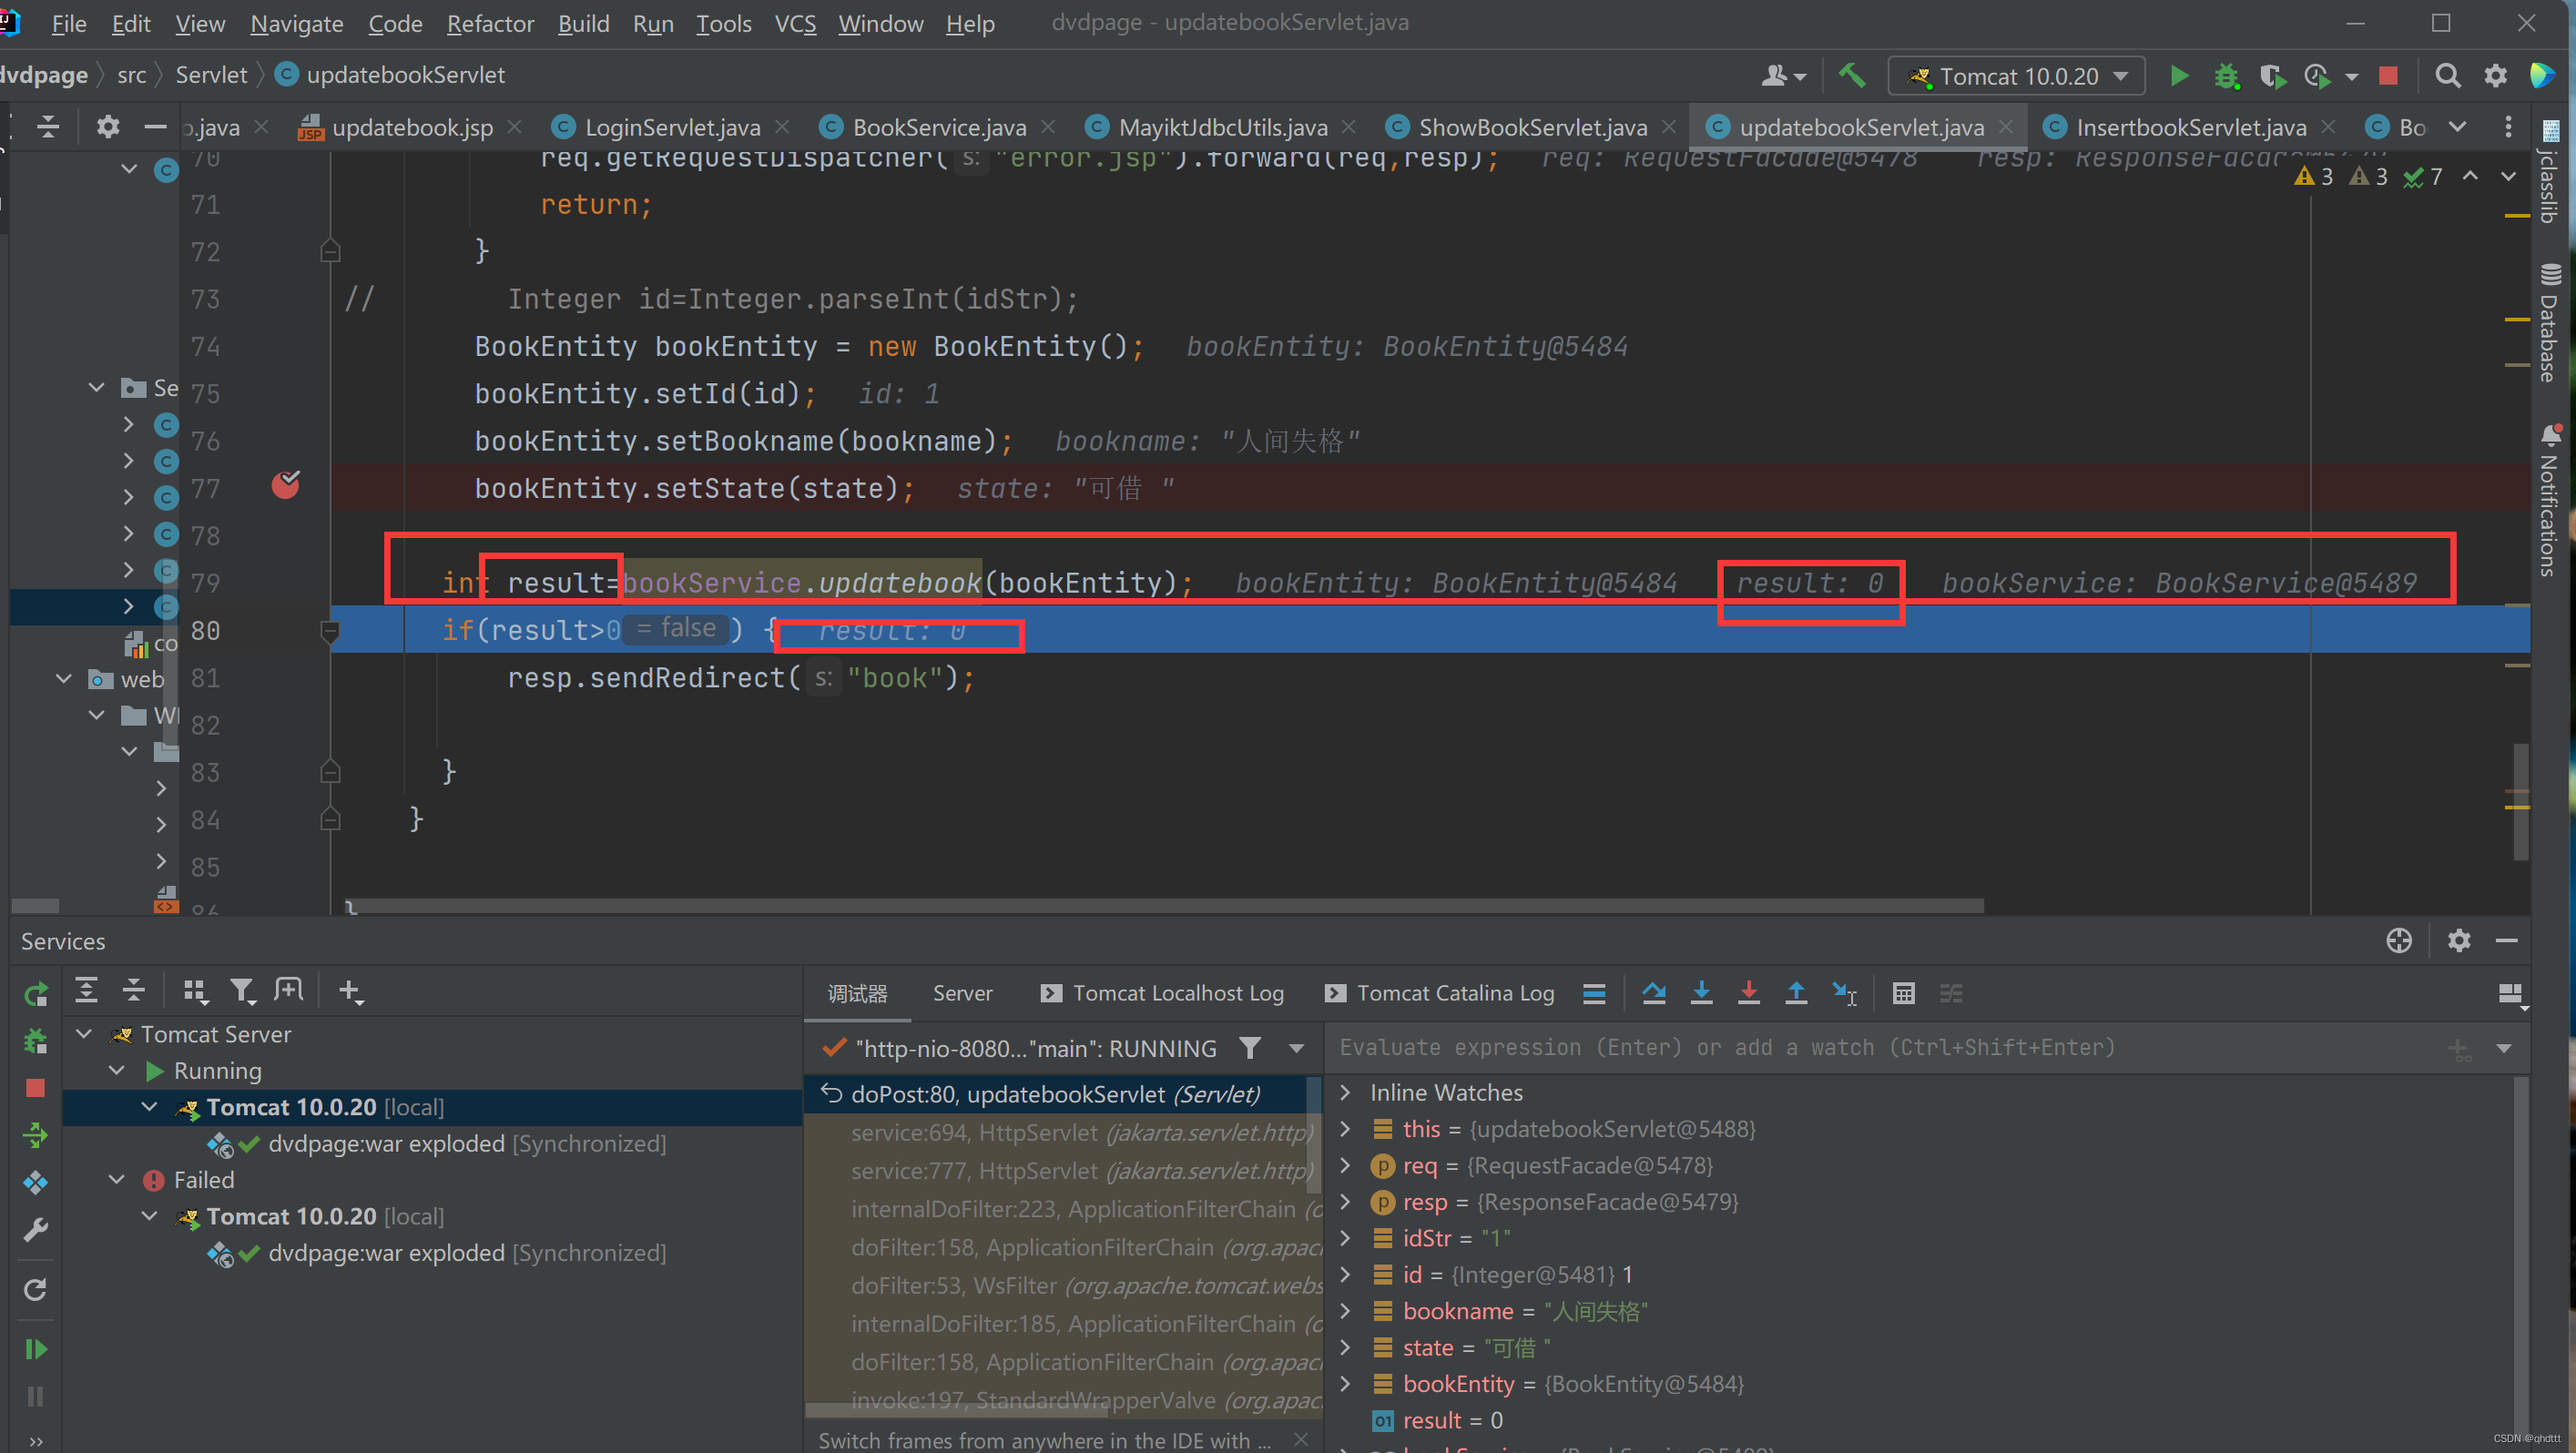Open the Refactor menu

[x=490, y=23]
